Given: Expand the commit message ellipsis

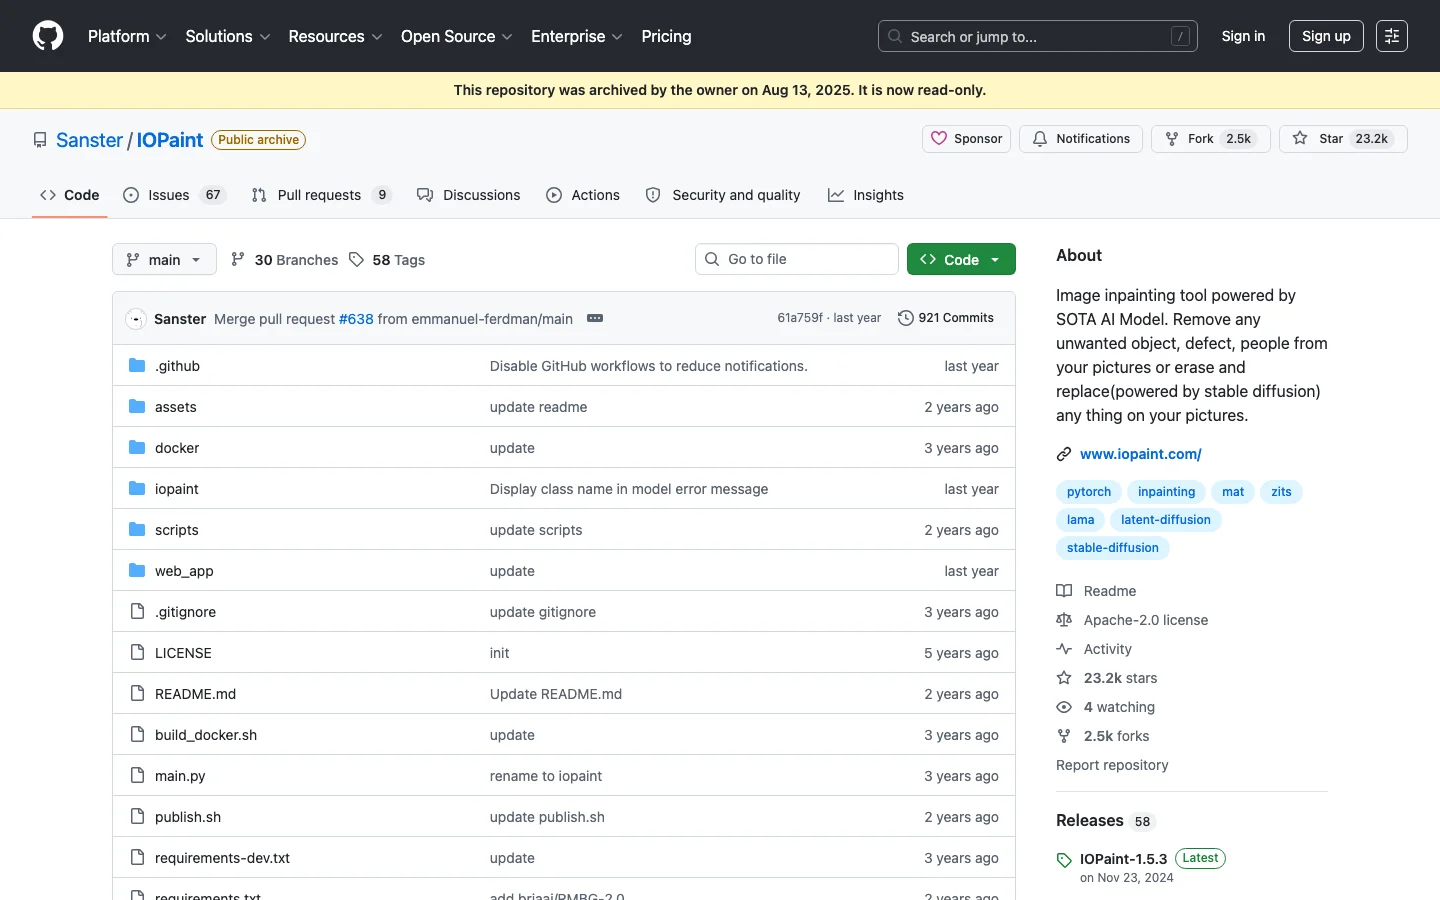Looking at the screenshot, I should tap(595, 318).
